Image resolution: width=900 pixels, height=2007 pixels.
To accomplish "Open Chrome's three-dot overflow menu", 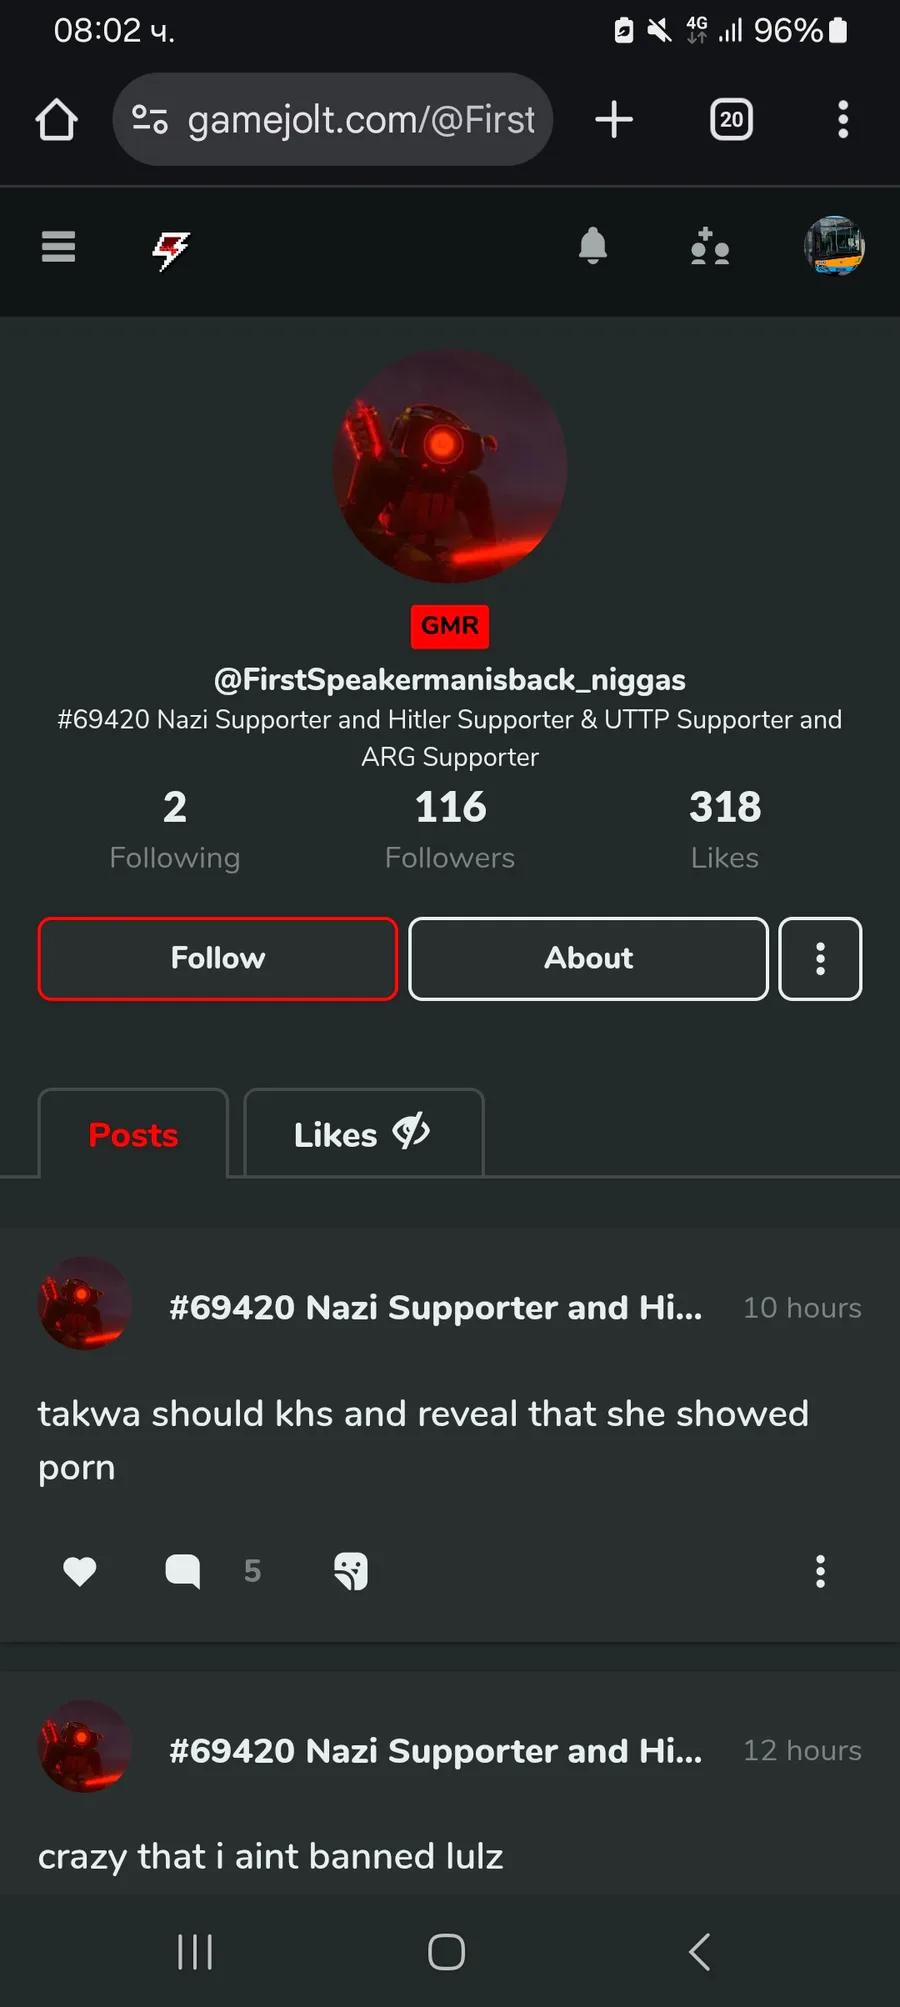I will [x=843, y=119].
